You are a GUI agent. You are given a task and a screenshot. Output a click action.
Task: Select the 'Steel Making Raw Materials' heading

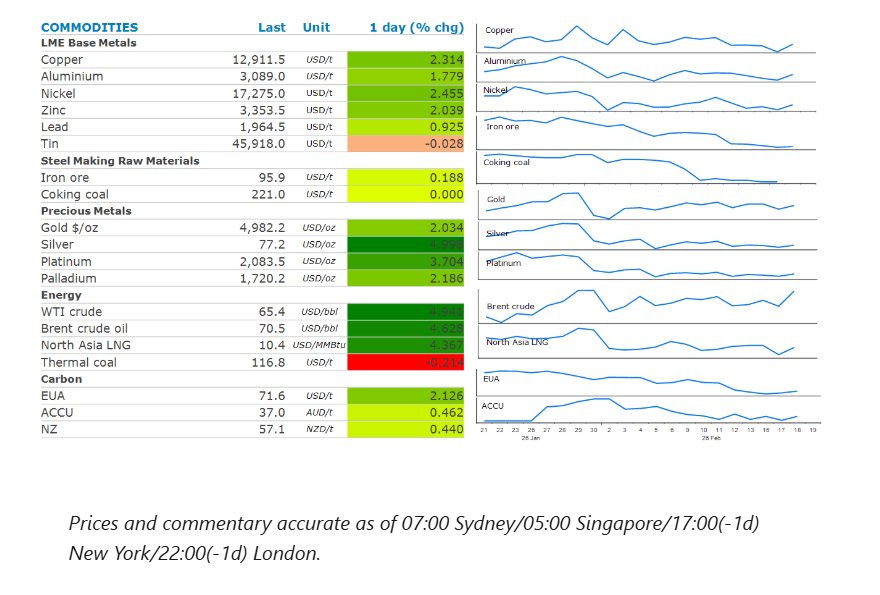(x=120, y=161)
